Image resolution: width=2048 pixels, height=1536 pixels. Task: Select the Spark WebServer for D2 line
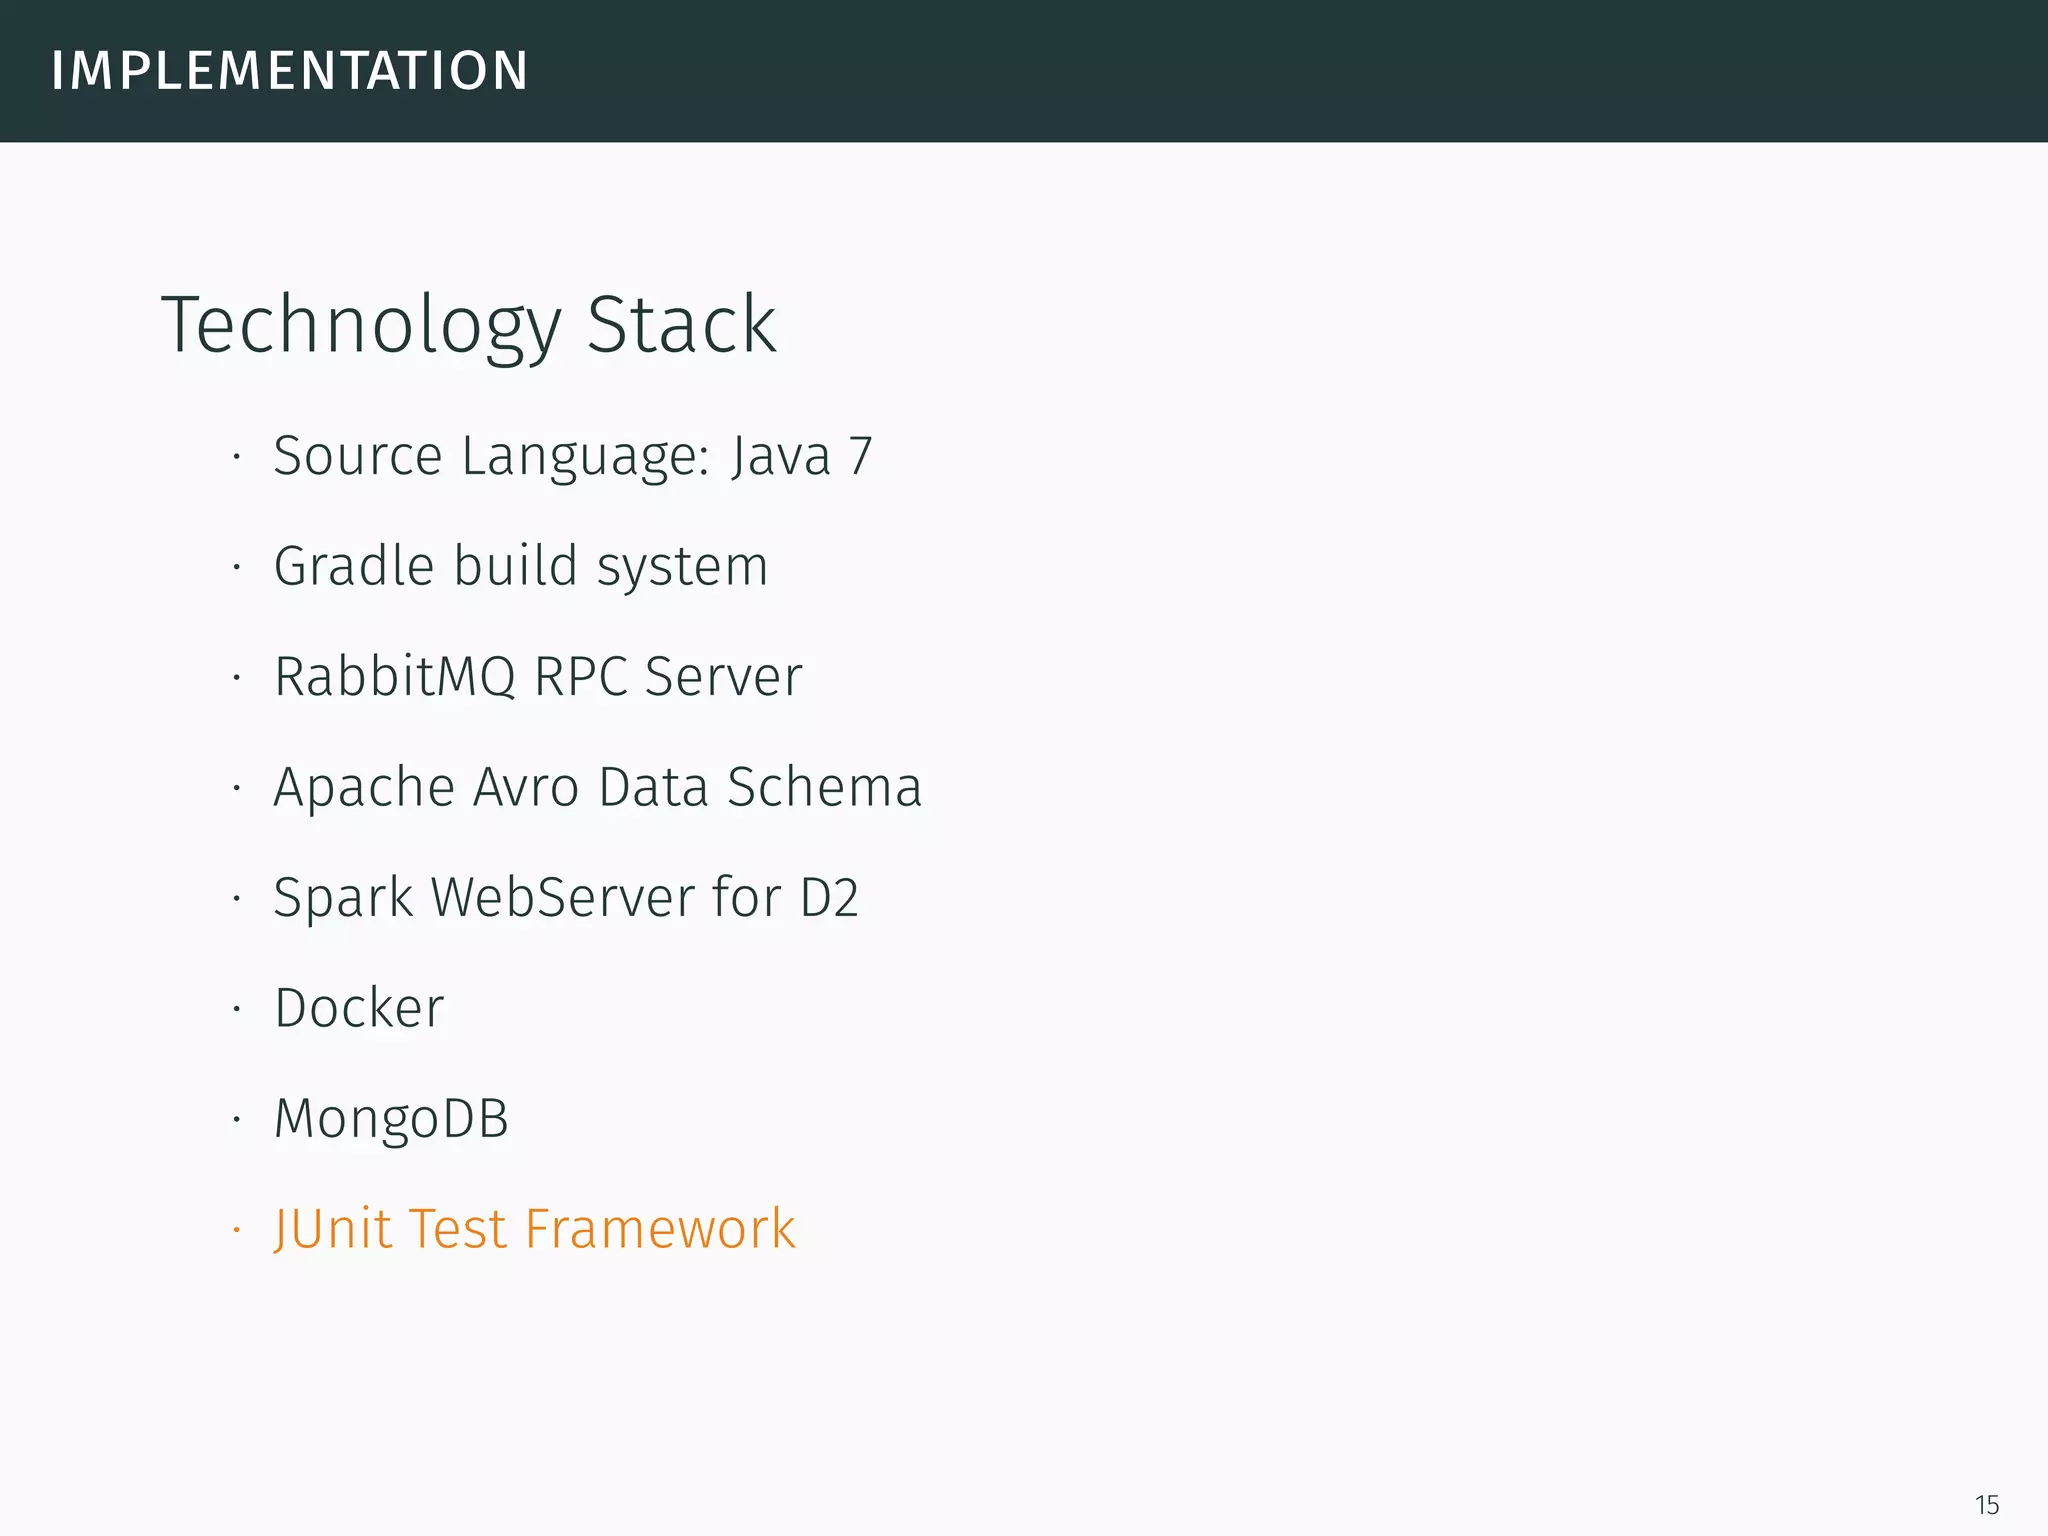point(566,897)
